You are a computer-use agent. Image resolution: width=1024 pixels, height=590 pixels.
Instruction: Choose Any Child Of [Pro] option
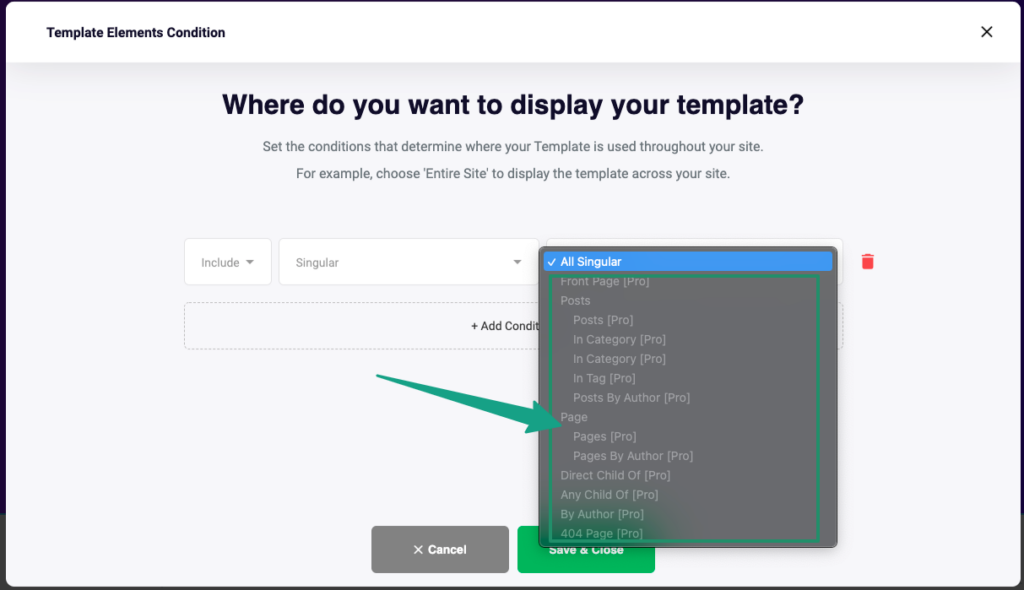pos(609,495)
